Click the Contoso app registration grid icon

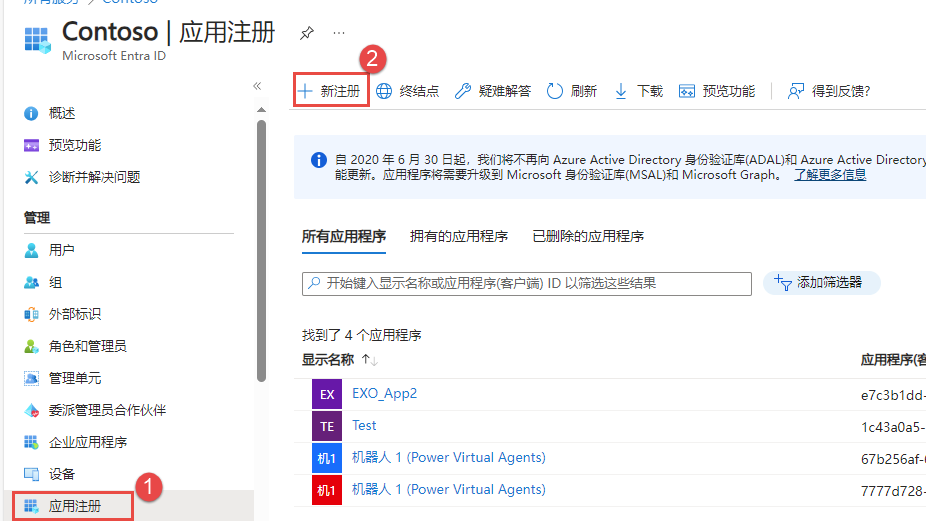(x=37, y=40)
